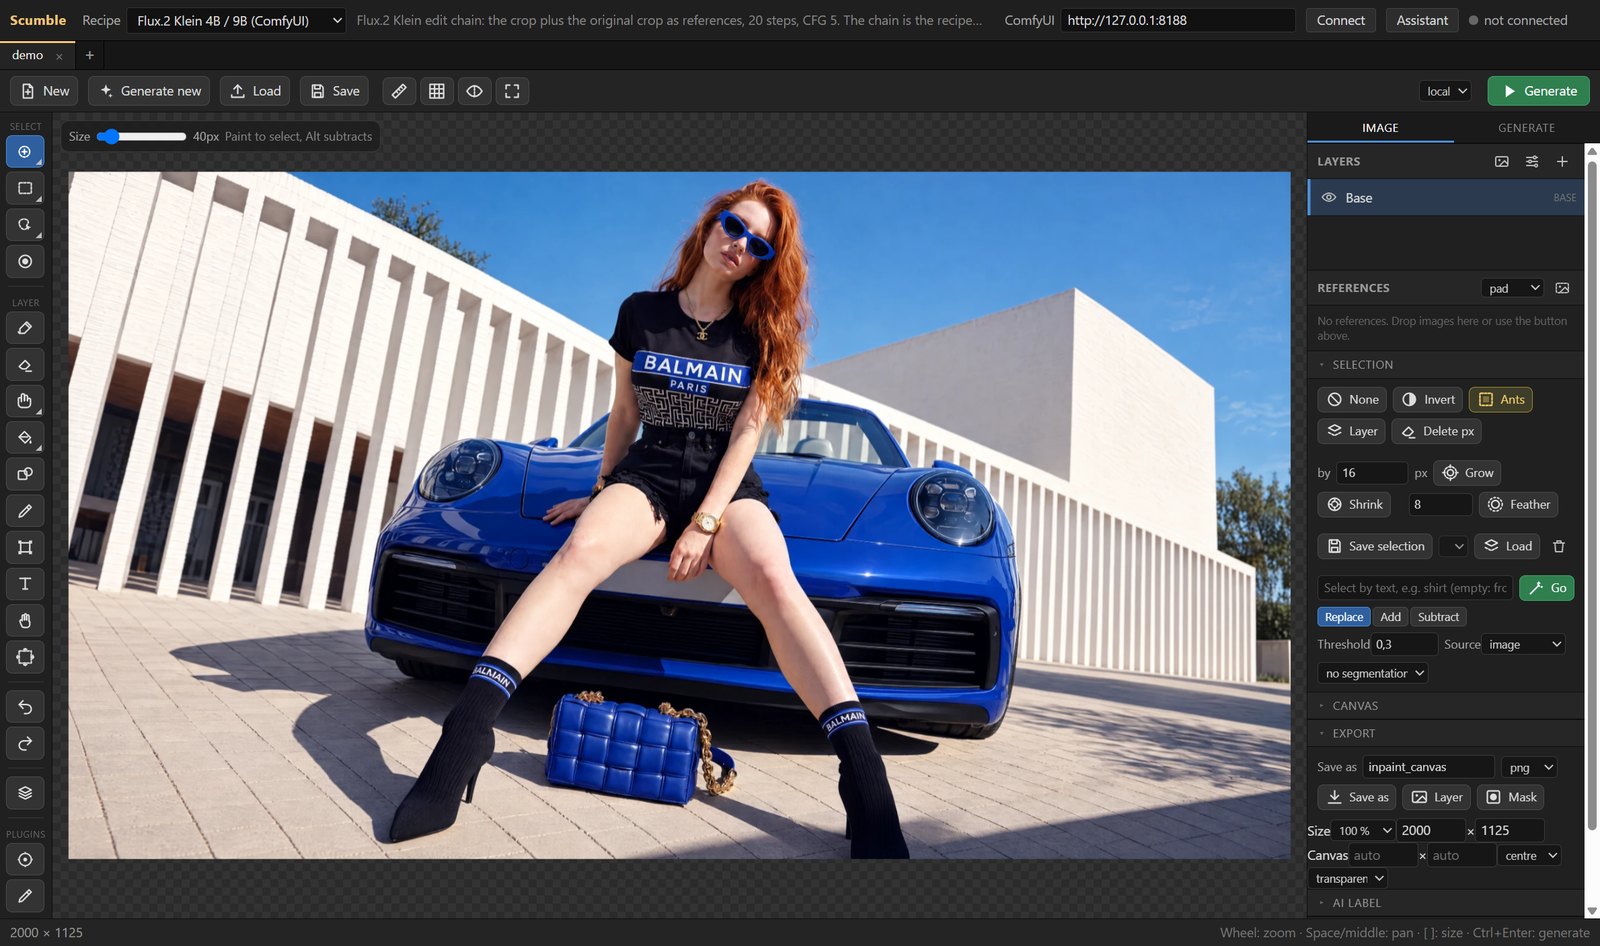
Task: Select the lasso selection tool
Action: click(25, 225)
